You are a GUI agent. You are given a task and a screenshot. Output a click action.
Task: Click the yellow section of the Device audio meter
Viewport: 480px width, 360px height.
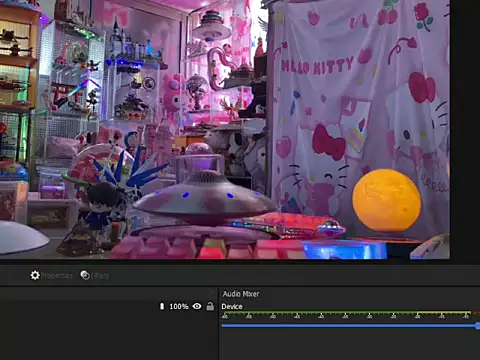[444, 313]
